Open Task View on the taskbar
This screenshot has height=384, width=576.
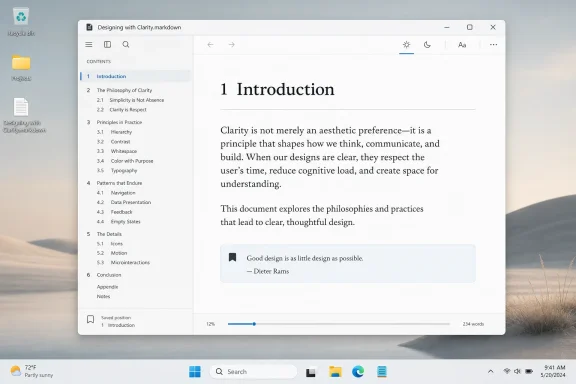[311, 372]
